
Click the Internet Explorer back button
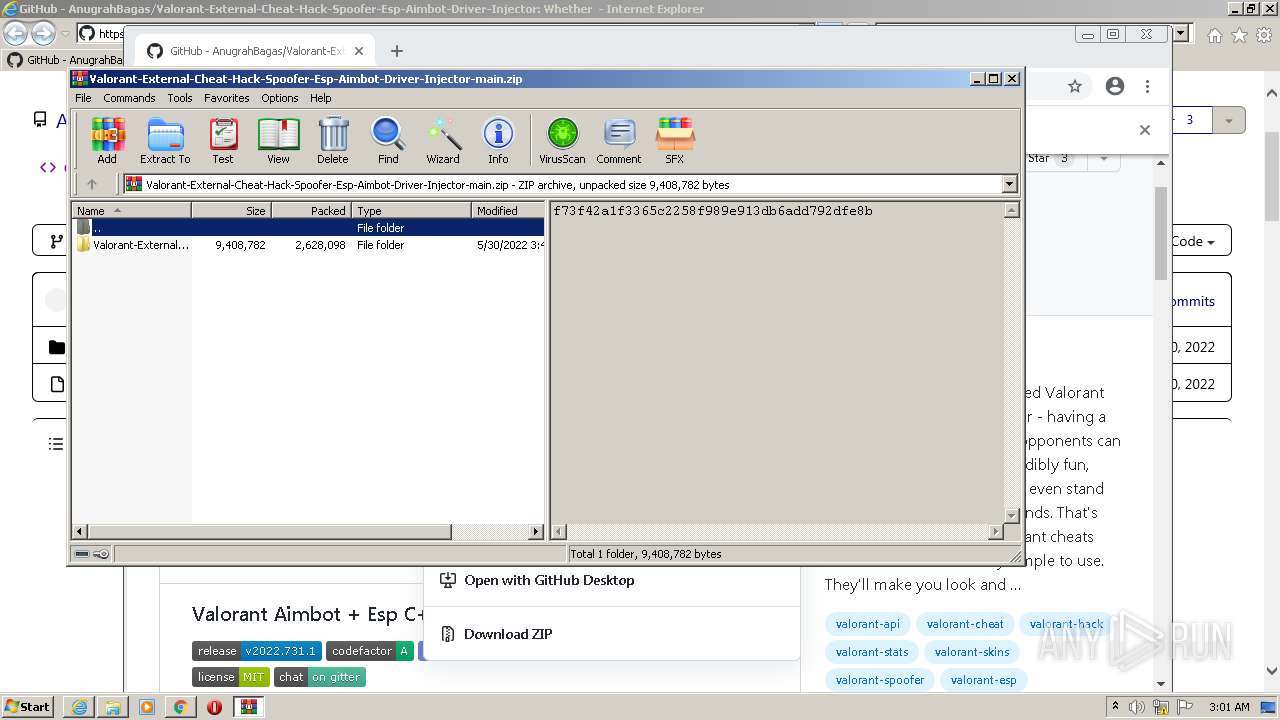click(x=16, y=33)
